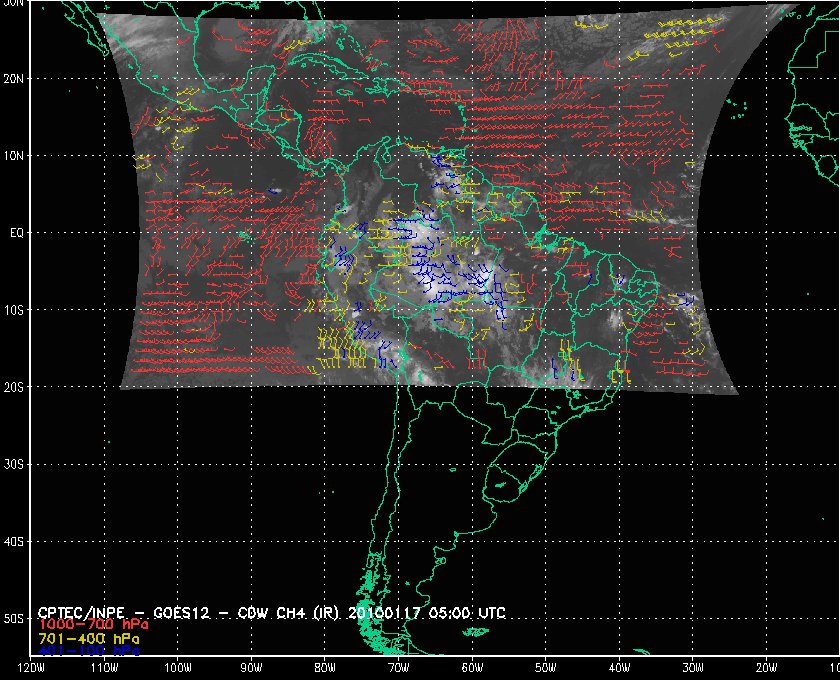This screenshot has height=680, width=840.
Task: Select the 80W longitude label
Action: pyautogui.click(x=325, y=668)
